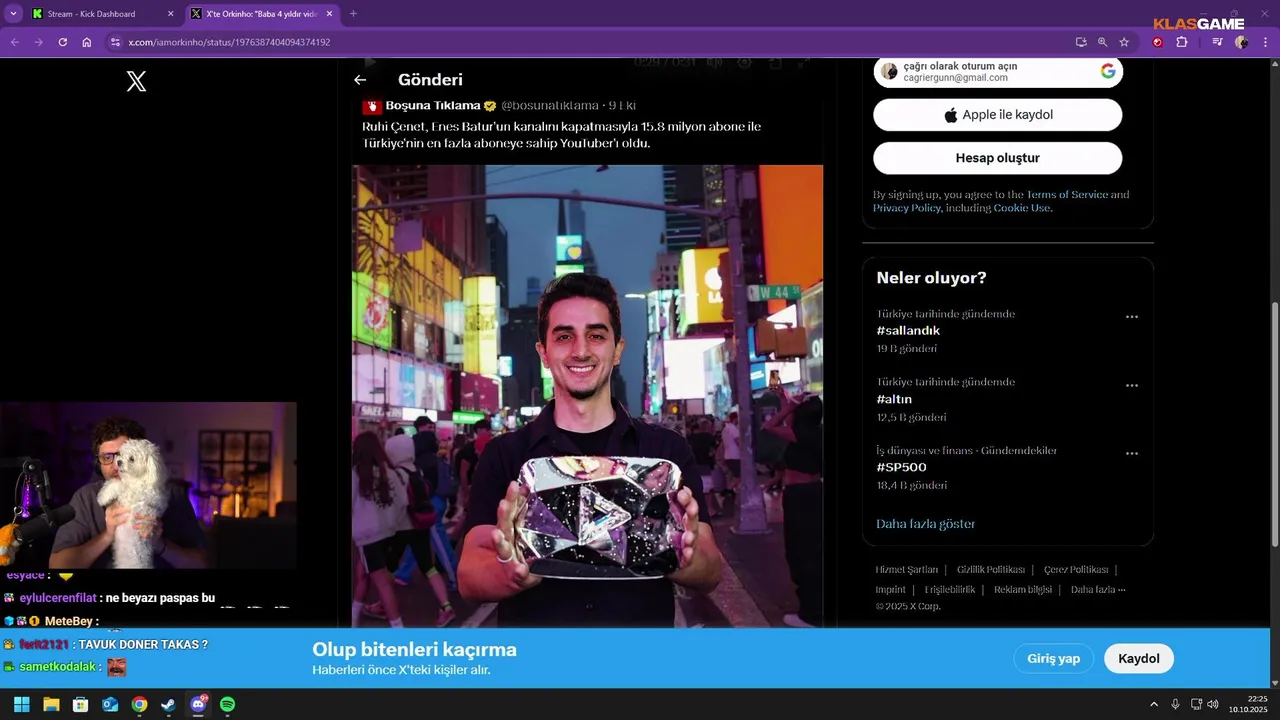
Task: Click Daha fazla göster link
Action: (x=925, y=524)
